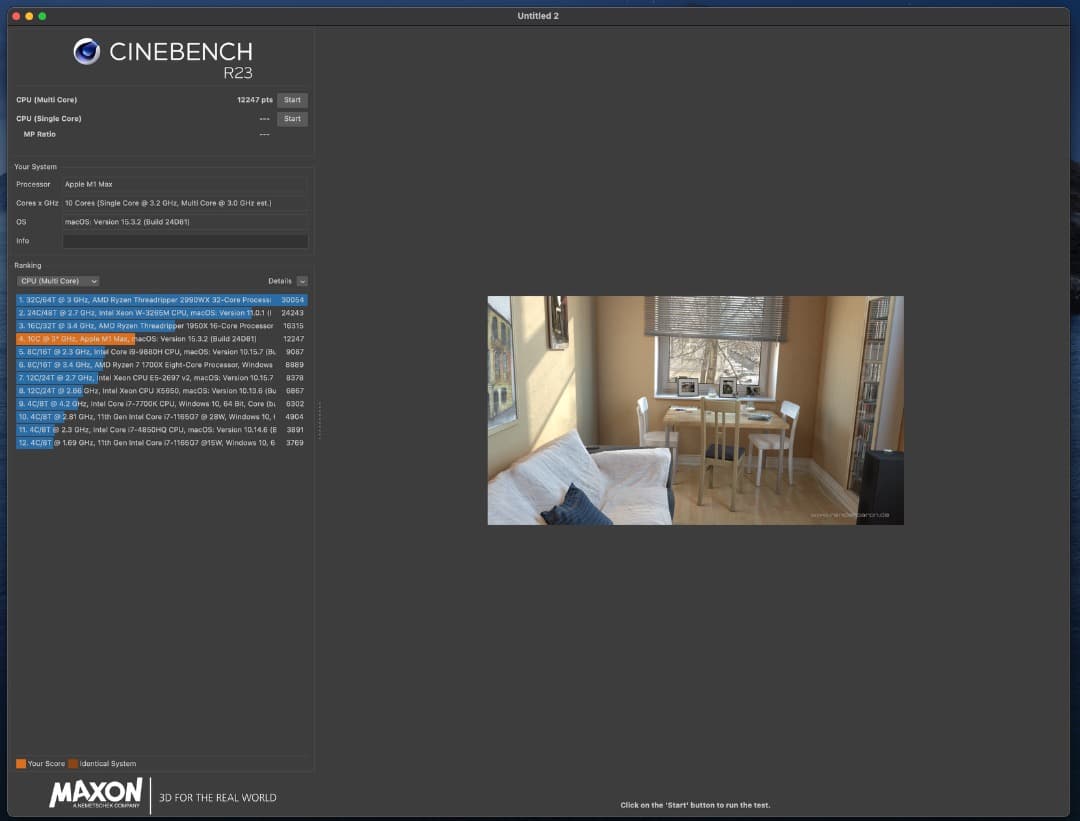
Task: Start the CPU Multi Core test
Action: click(x=292, y=100)
